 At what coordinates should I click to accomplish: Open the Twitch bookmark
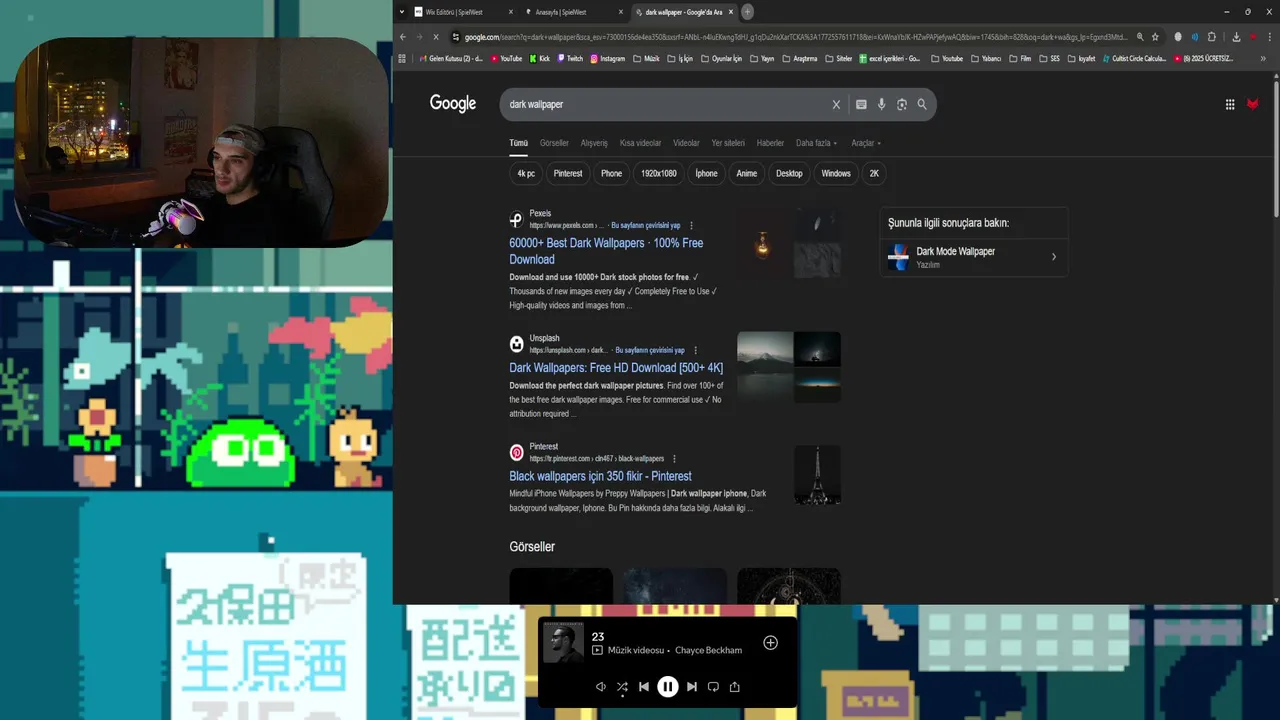click(x=570, y=59)
